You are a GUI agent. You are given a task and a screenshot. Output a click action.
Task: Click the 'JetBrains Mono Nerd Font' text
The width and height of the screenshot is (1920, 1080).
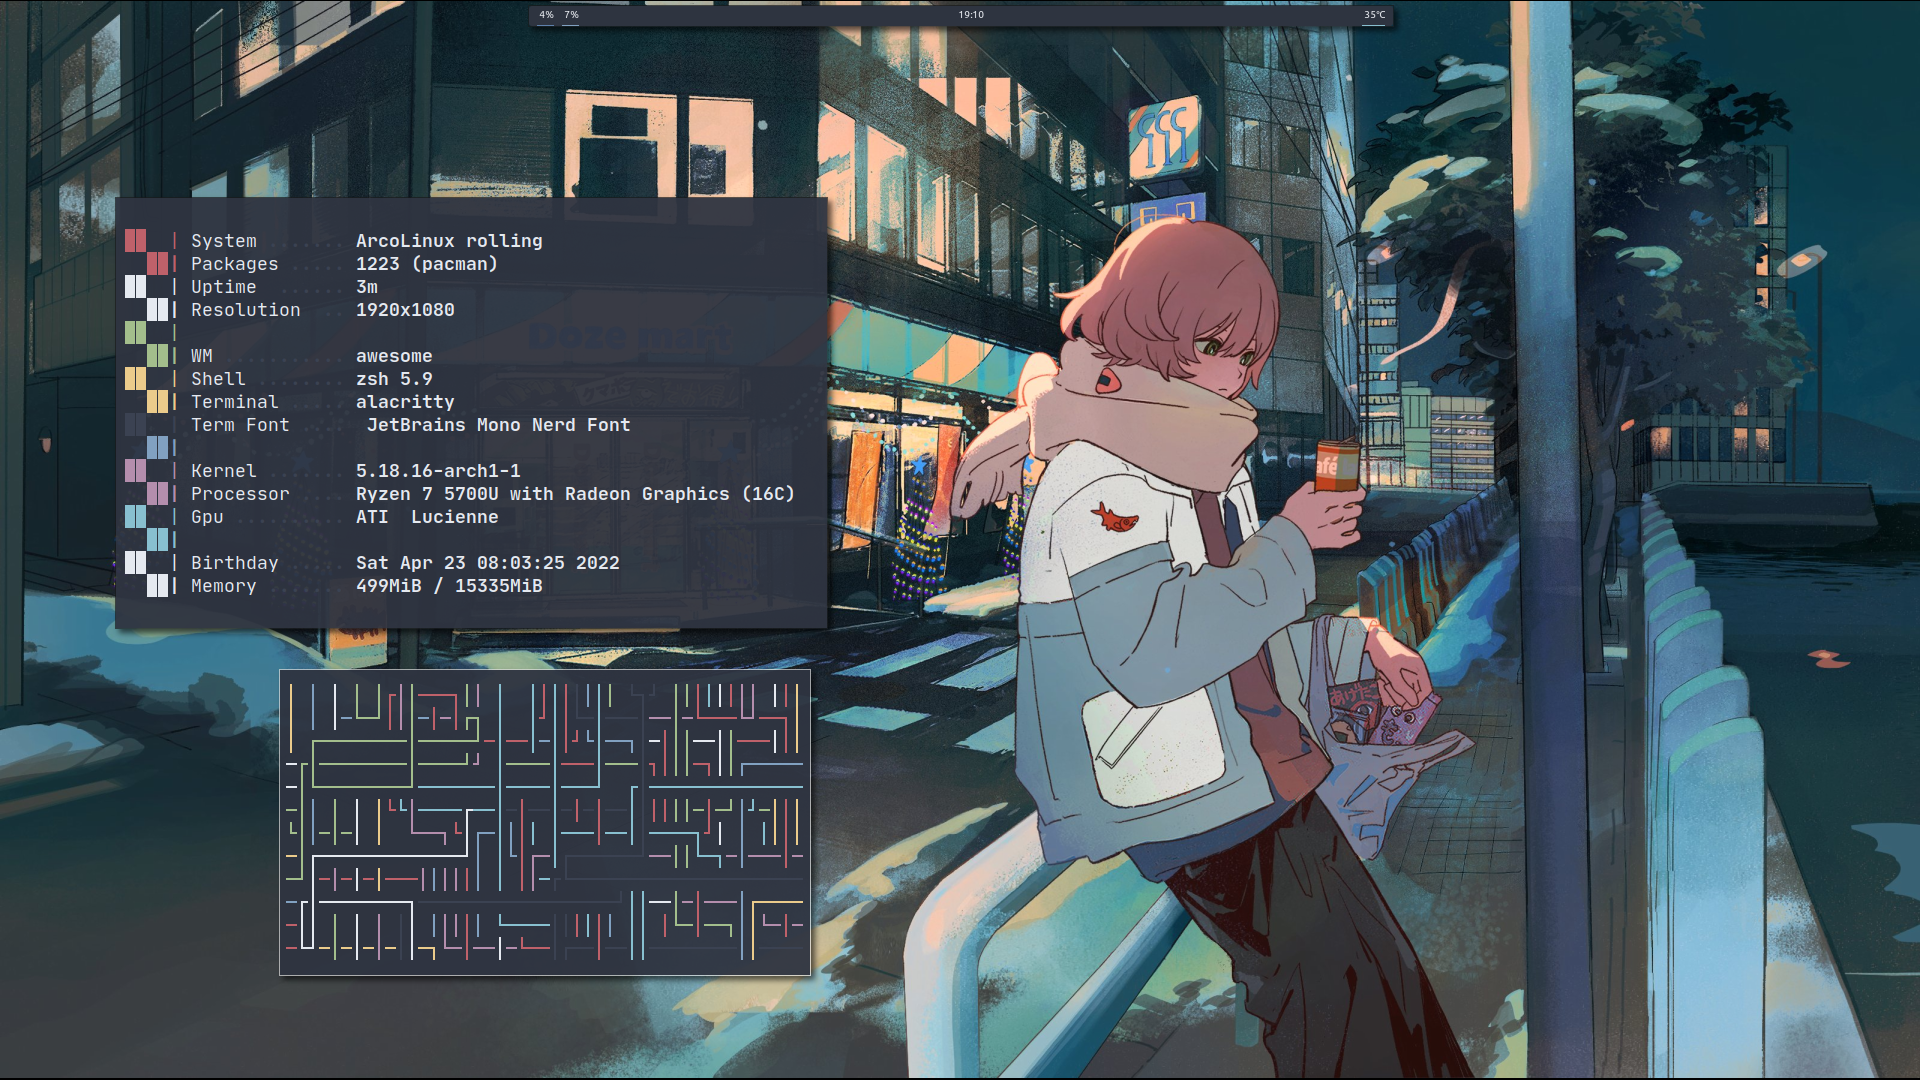[498, 425]
